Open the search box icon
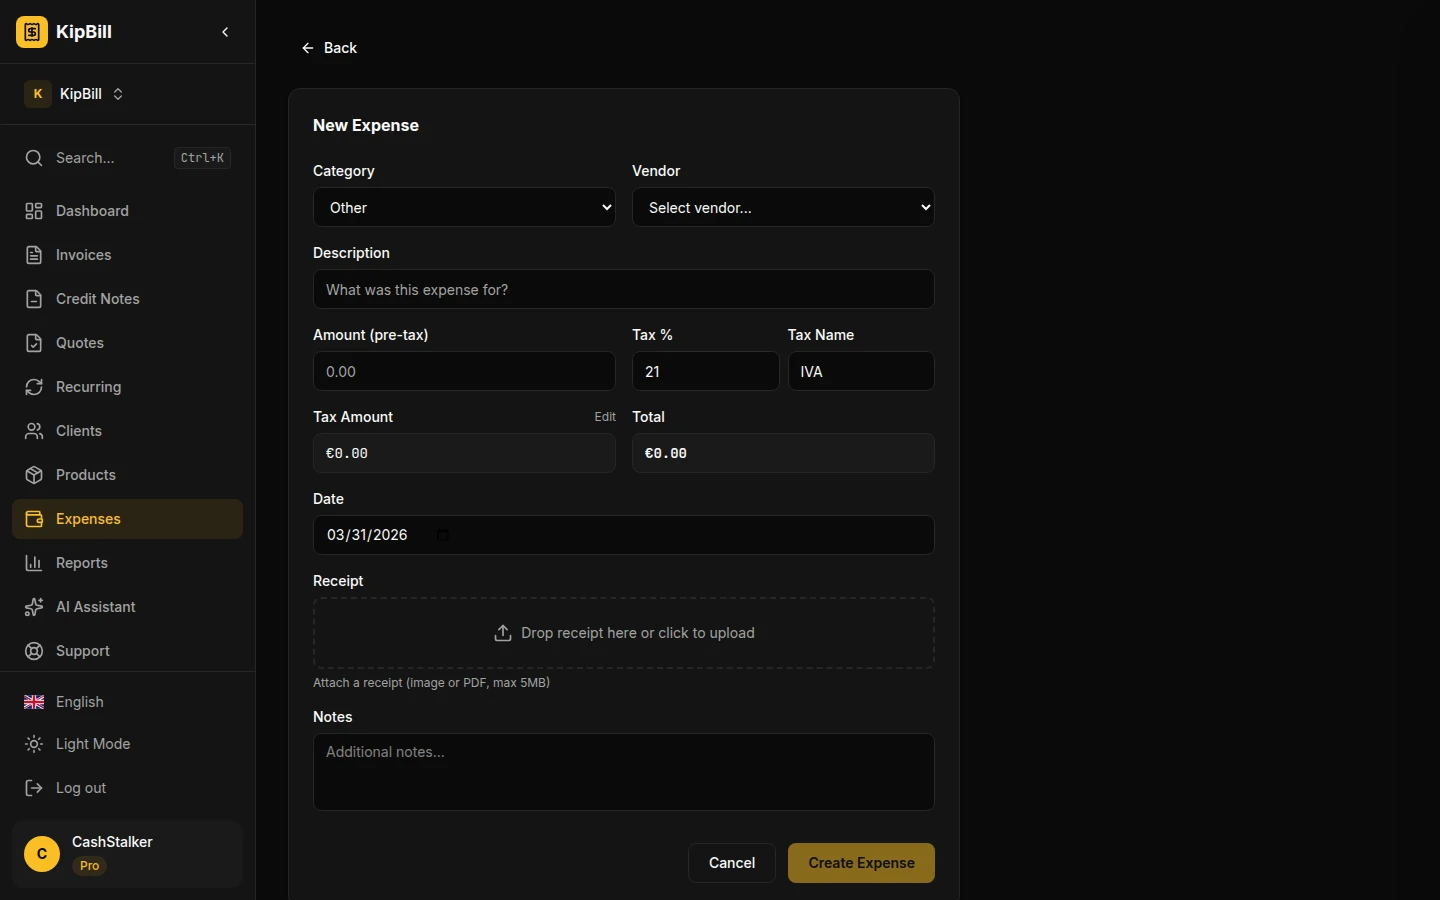 point(34,158)
